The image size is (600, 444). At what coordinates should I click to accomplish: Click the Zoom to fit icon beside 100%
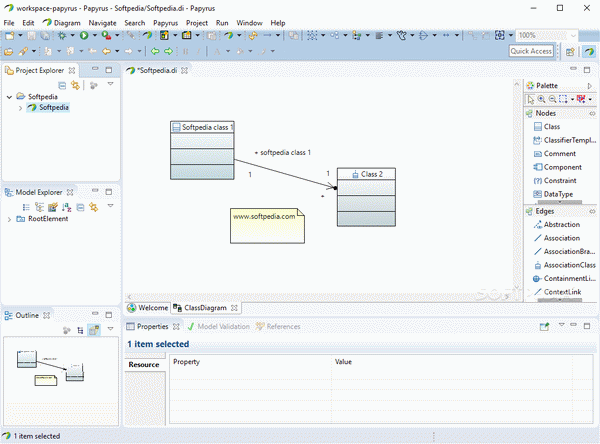click(x=500, y=35)
